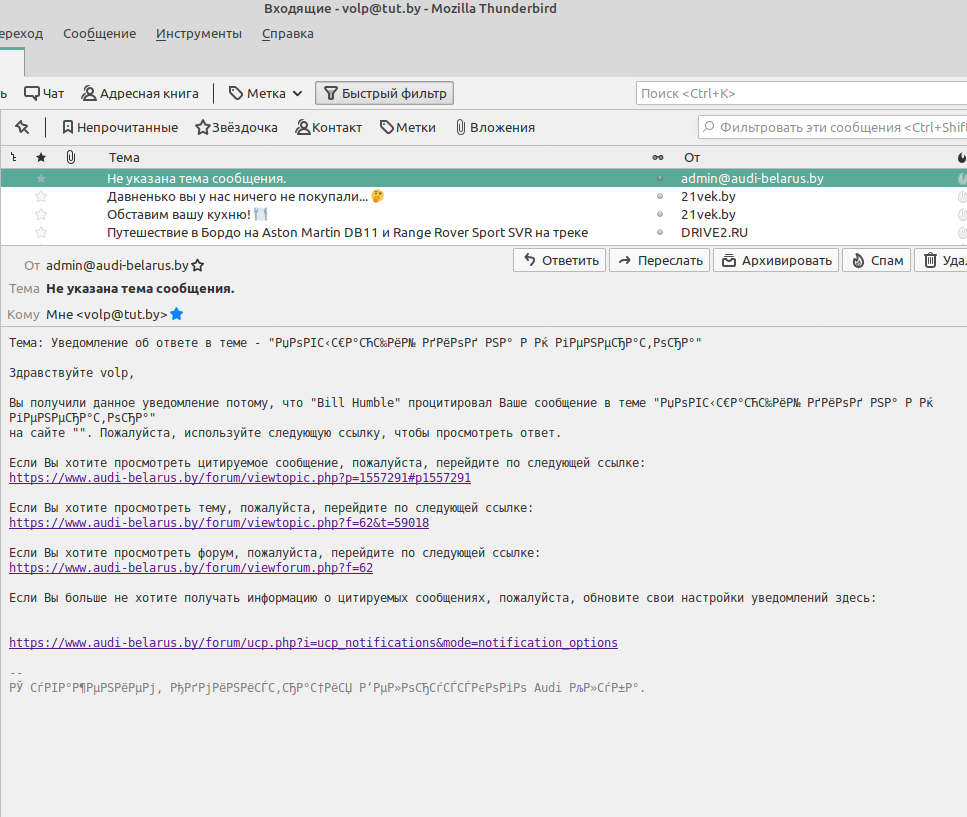Toggle the Вложения (Attachments) filter
967x817 pixels.
[x=494, y=127]
